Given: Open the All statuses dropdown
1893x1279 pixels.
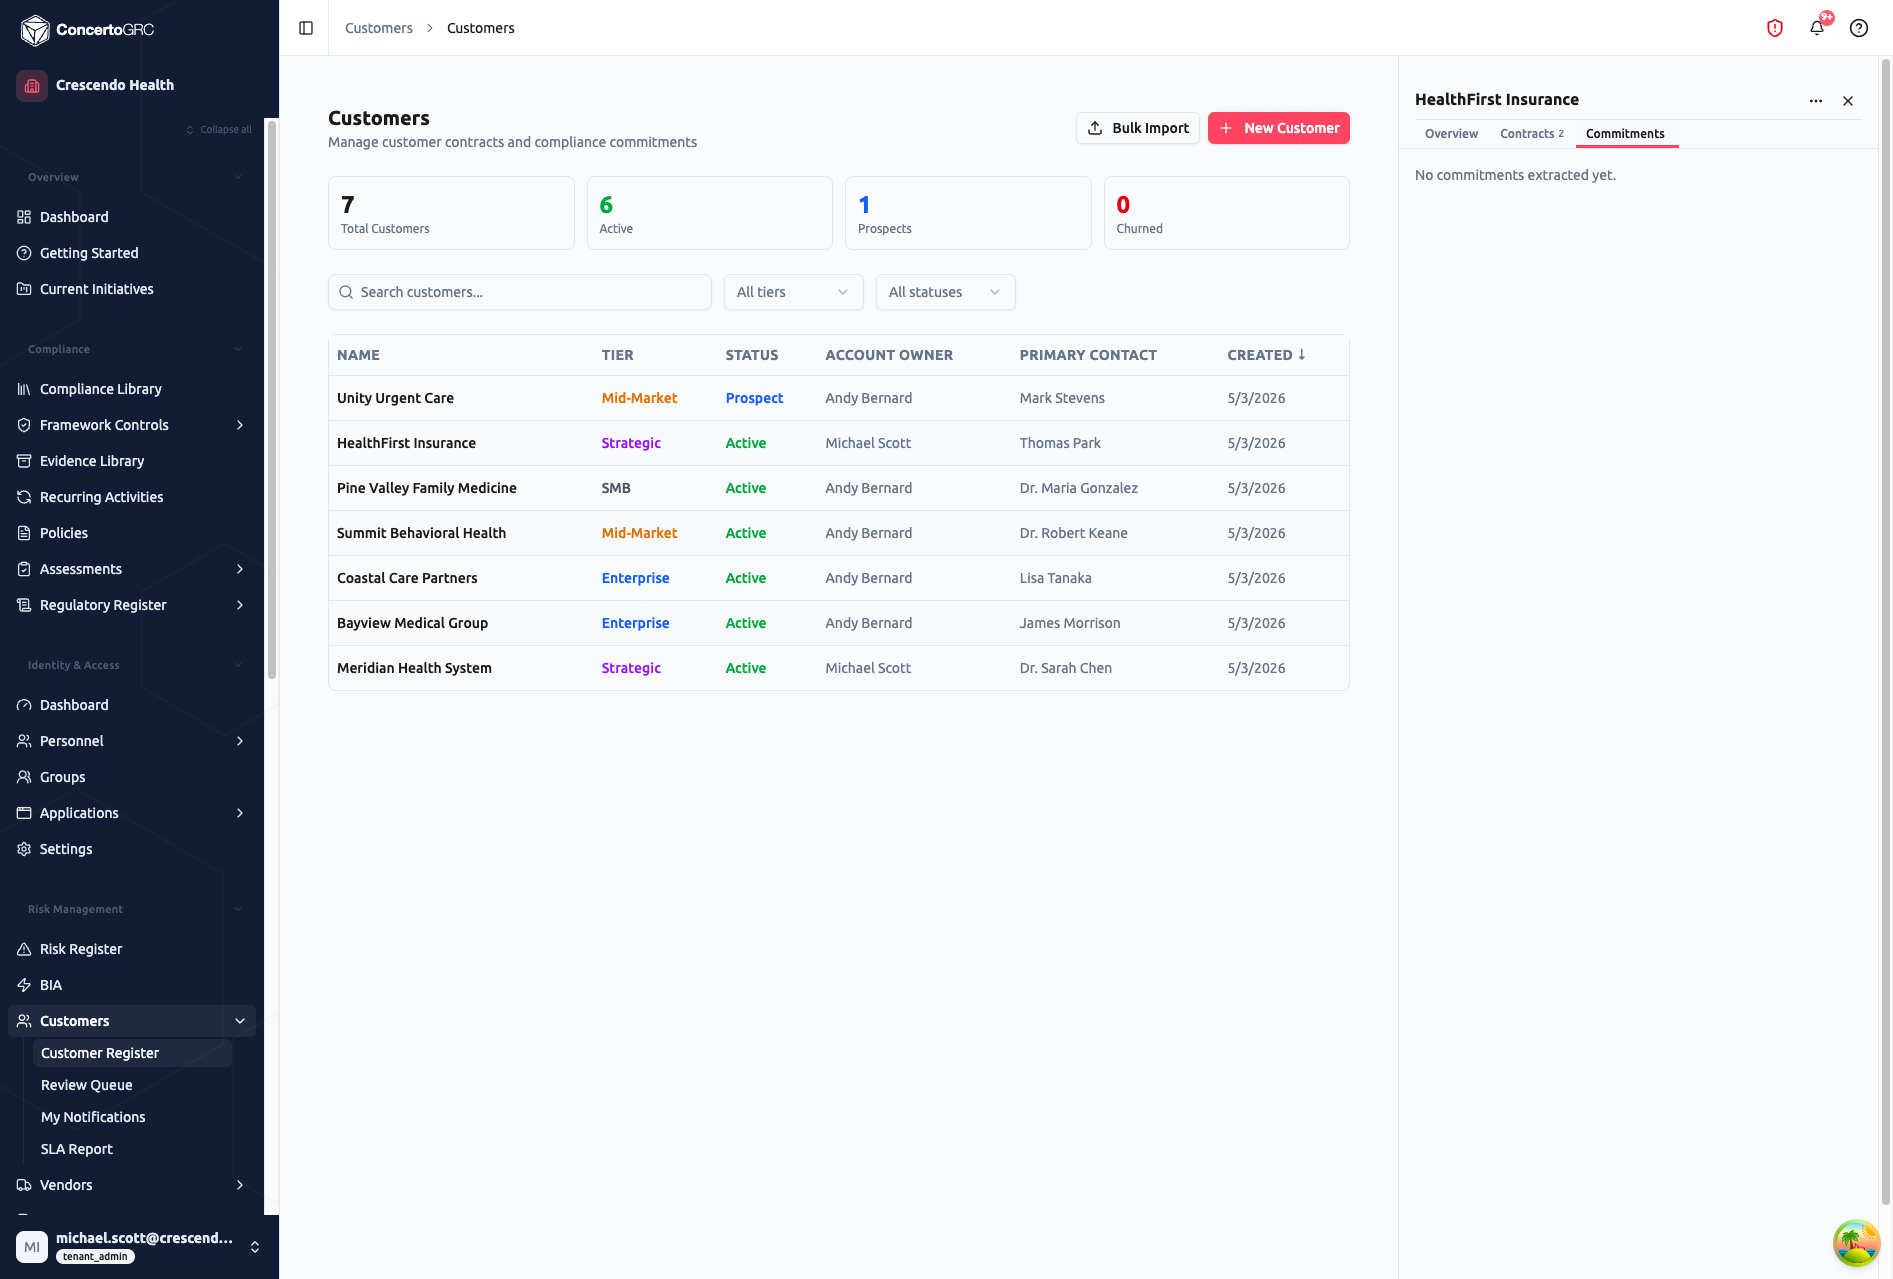Looking at the screenshot, I should (945, 292).
